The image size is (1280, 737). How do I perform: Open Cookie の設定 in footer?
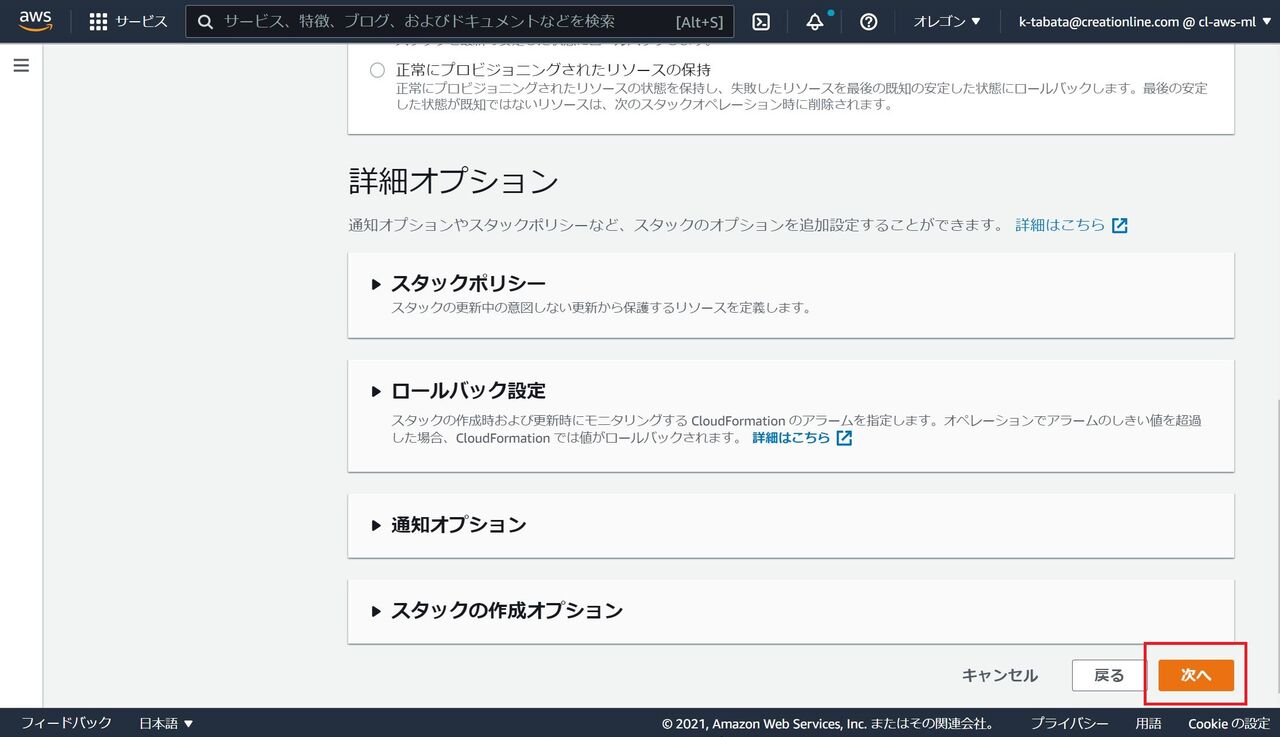coord(1229,724)
